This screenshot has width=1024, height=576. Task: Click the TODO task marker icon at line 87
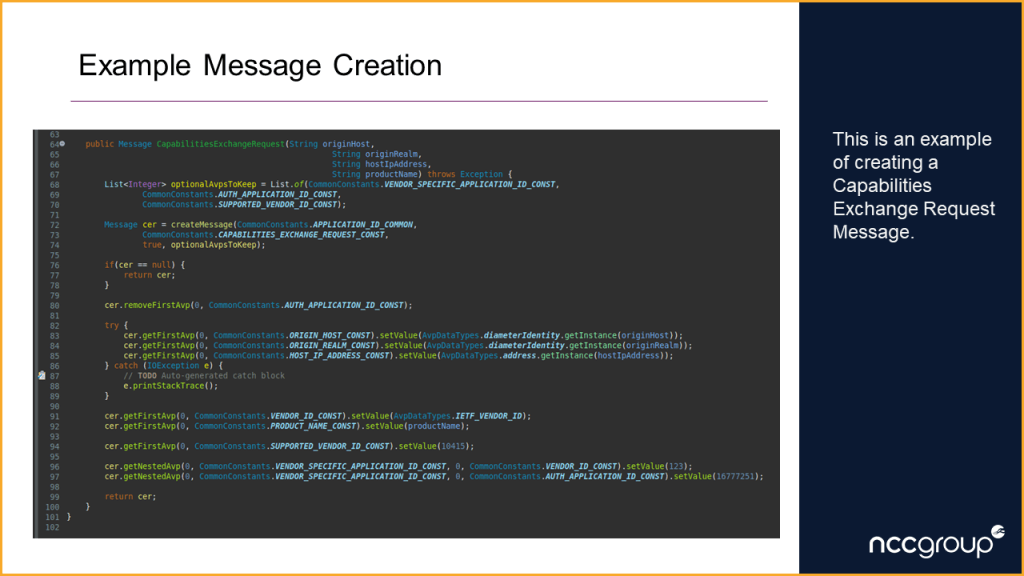(42, 376)
